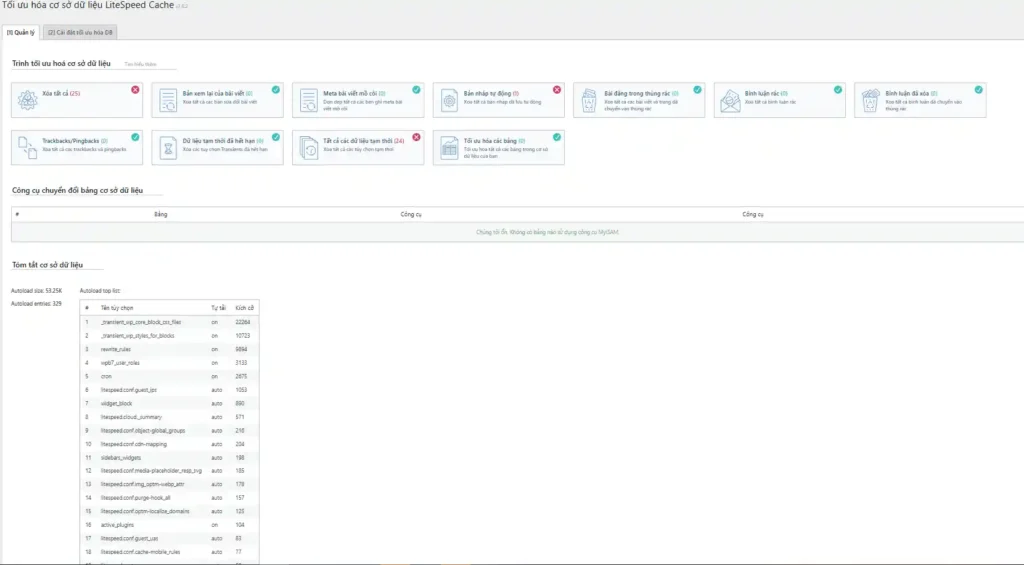The image size is (1024, 565).
Task: Click the green check badge on Meta bài viết mồ côi
Action: tap(416, 89)
